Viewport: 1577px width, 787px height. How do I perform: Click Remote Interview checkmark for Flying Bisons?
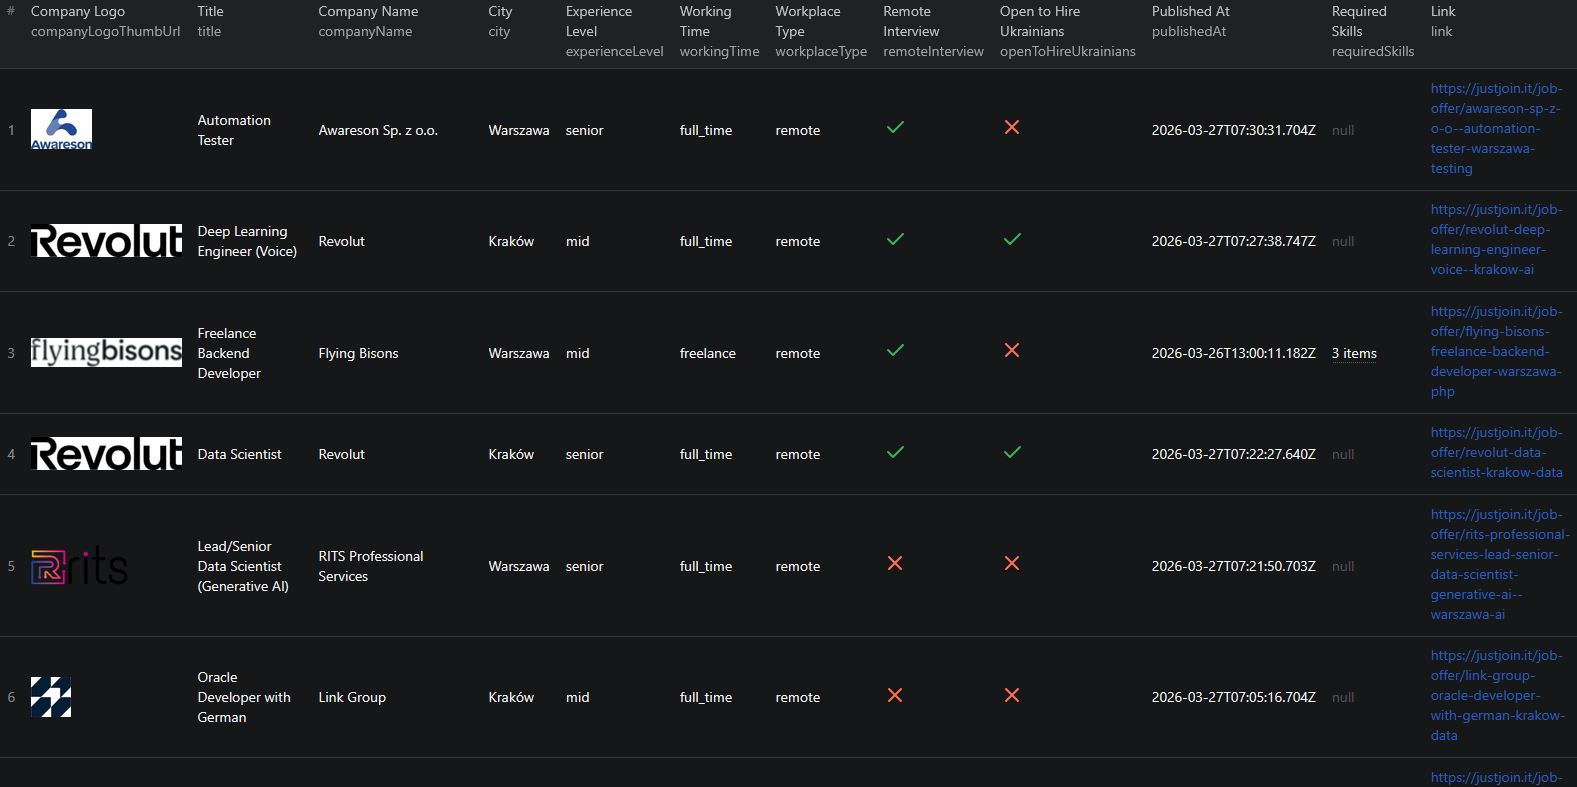tap(895, 351)
